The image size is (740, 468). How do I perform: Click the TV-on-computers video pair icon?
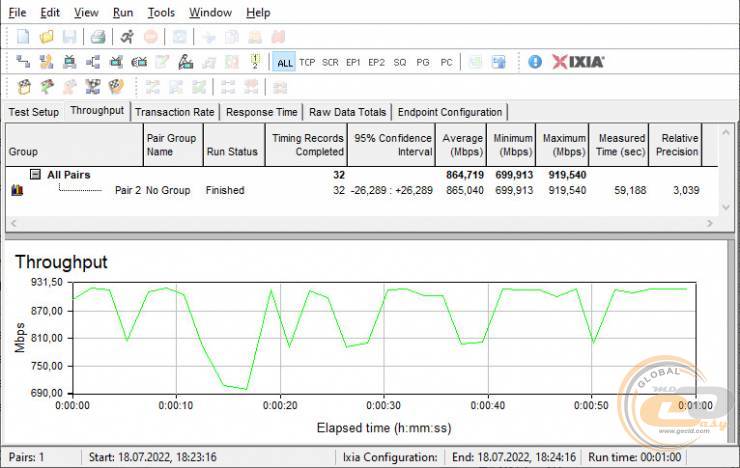[x=69, y=62]
